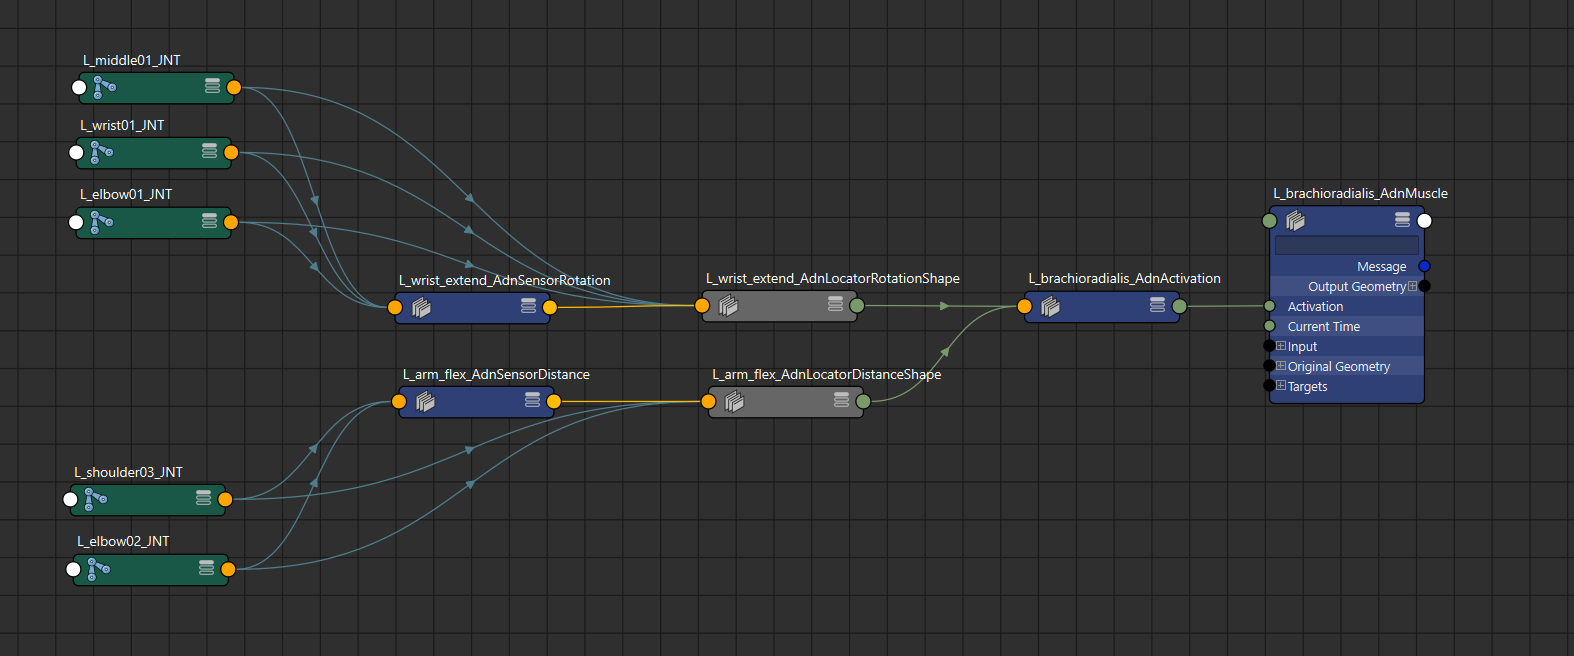The height and width of the screenshot is (656, 1574).
Task: Toggle view mode icon on L_brachioradialis_AdnMuscle node
Action: coord(1402,220)
